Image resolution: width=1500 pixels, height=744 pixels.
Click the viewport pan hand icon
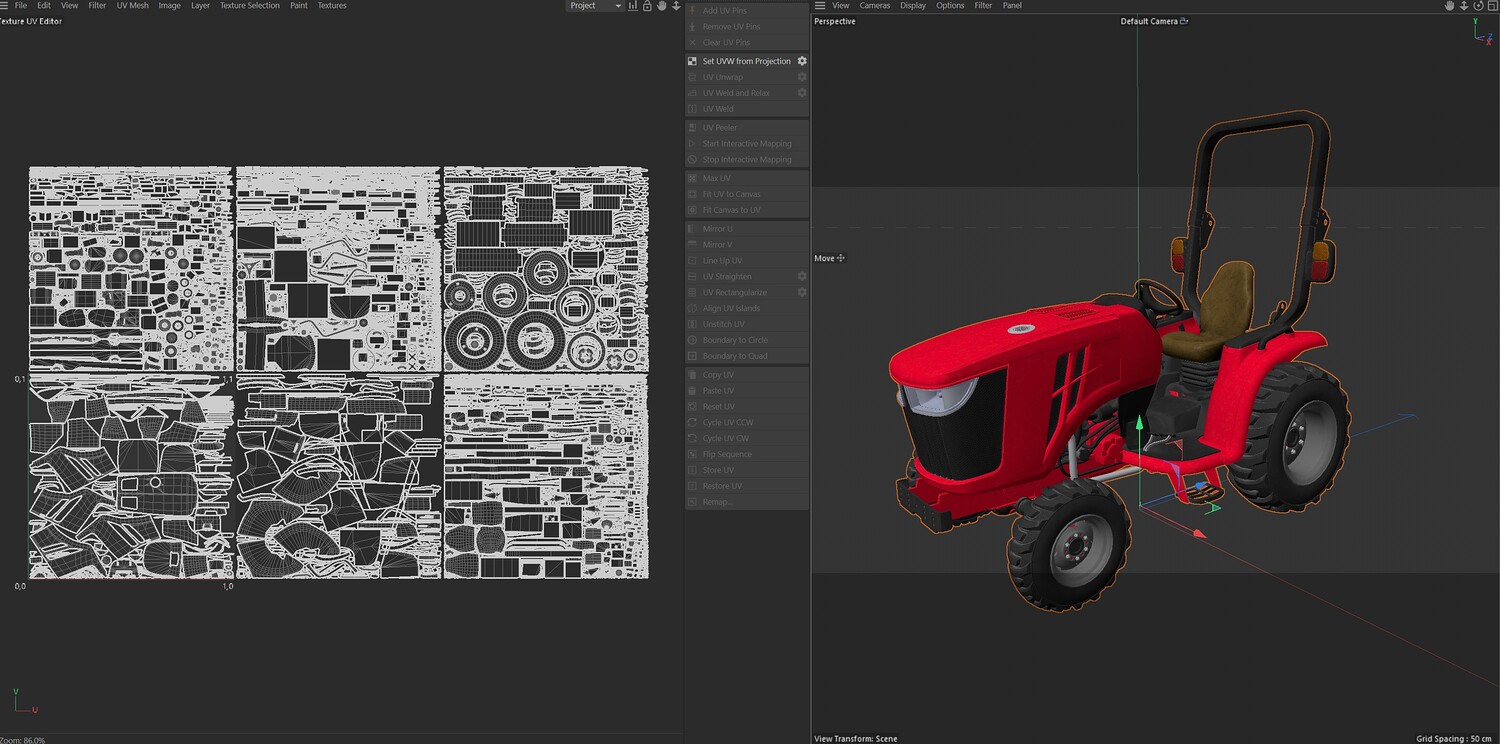point(1450,6)
